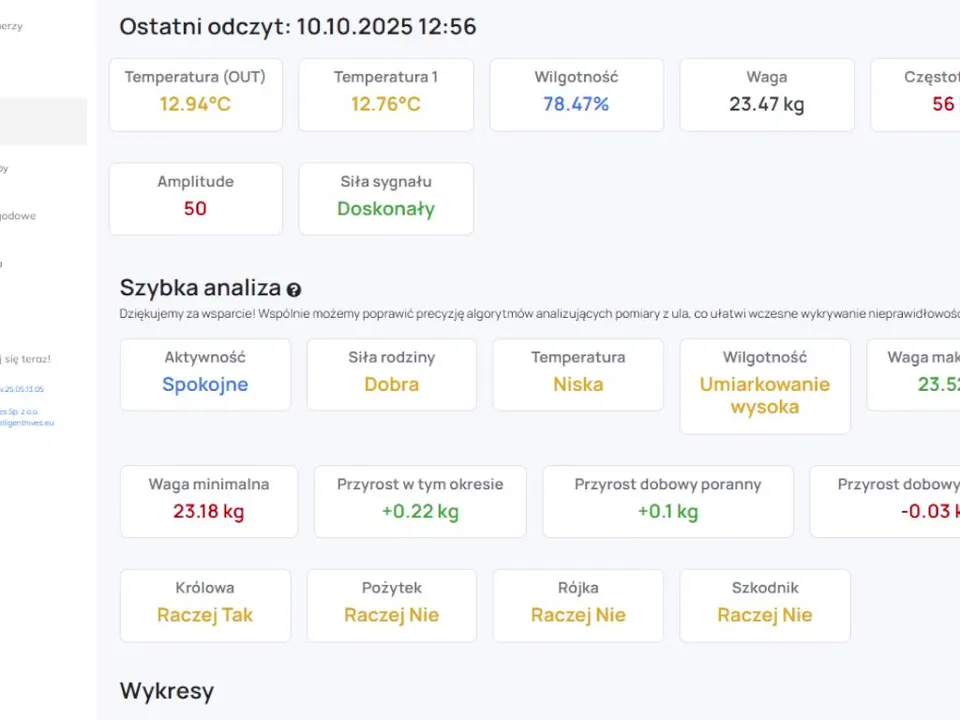The image size is (960, 720).
Task: Open the Królowa Raczej Tak card
Action: 205,605
